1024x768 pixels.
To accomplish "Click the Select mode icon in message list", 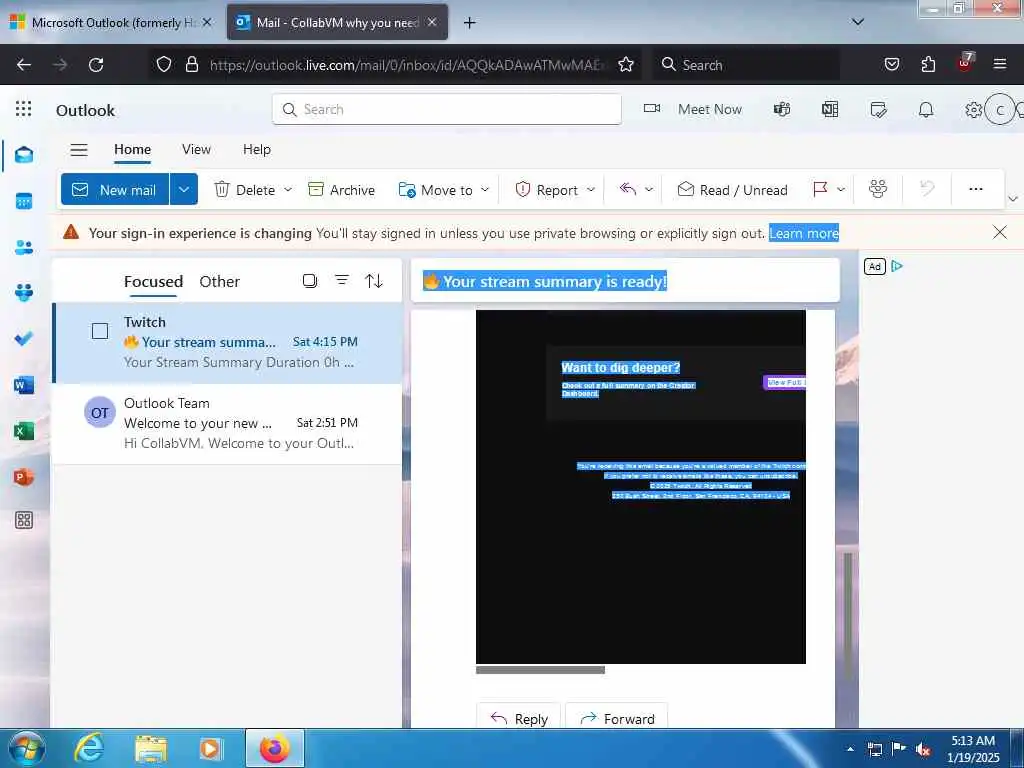I will (310, 281).
